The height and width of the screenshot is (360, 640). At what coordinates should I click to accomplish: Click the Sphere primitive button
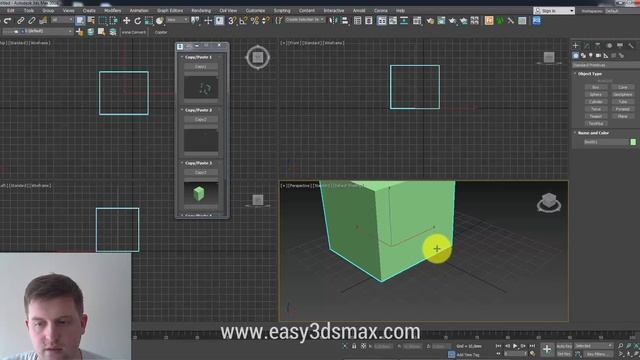pyautogui.click(x=596, y=95)
